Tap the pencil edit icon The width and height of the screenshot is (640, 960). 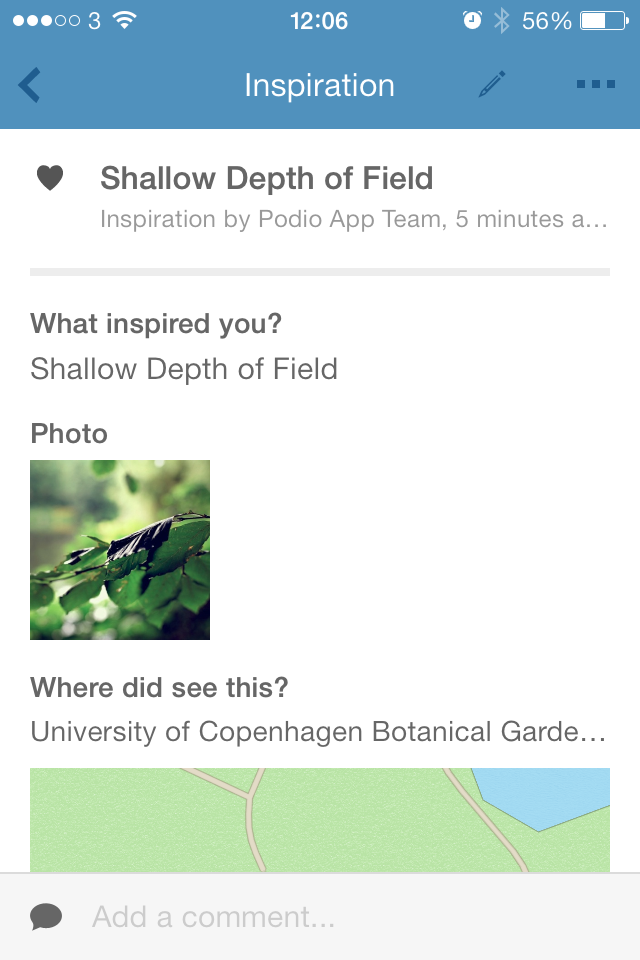[492, 85]
